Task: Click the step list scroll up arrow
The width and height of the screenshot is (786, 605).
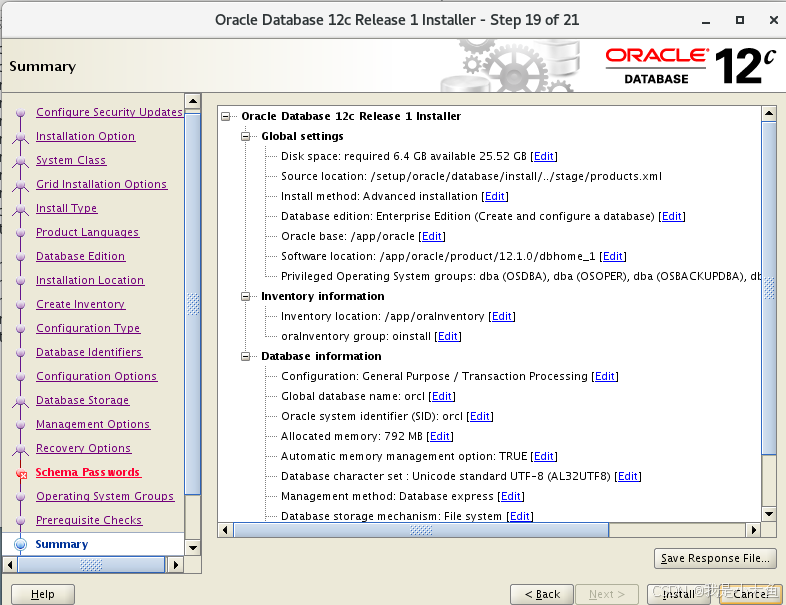Action: [192, 101]
